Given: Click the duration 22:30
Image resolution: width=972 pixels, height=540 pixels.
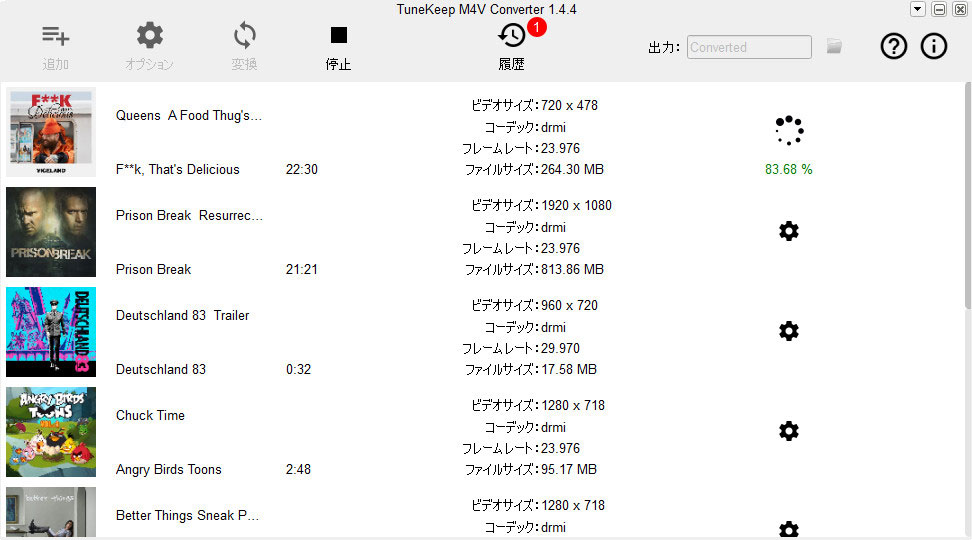Looking at the screenshot, I should tap(302, 169).
